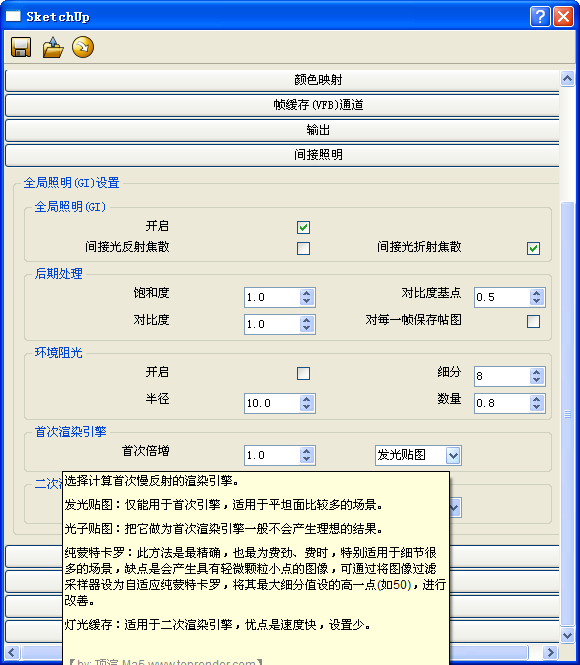This screenshot has height=665, width=580.
Task: Expand the 颜色映射 rollout
Action: 282,80
